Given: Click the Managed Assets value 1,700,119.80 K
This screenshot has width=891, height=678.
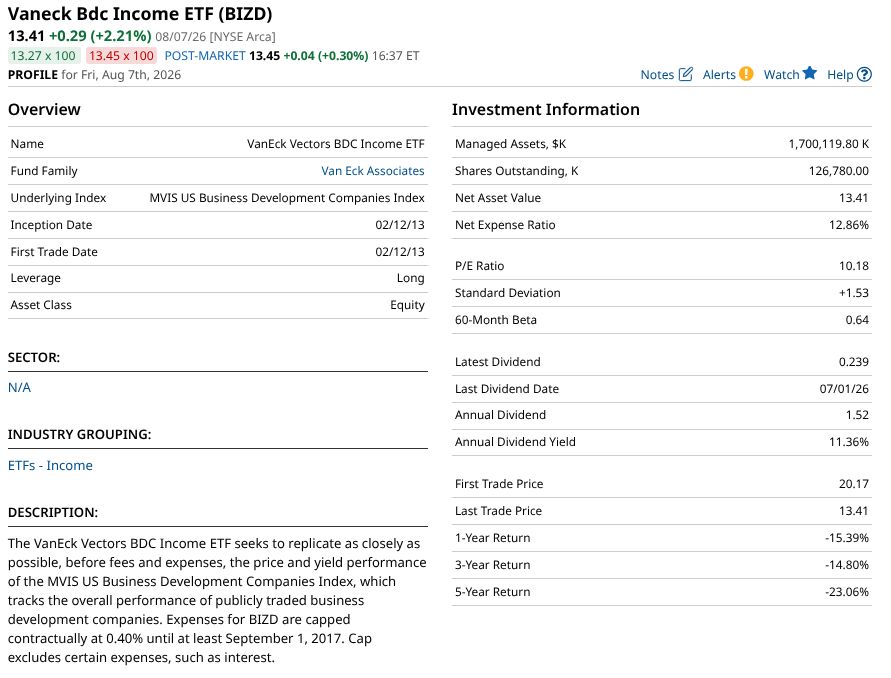Looking at the screenshot, I should point(828,144).
